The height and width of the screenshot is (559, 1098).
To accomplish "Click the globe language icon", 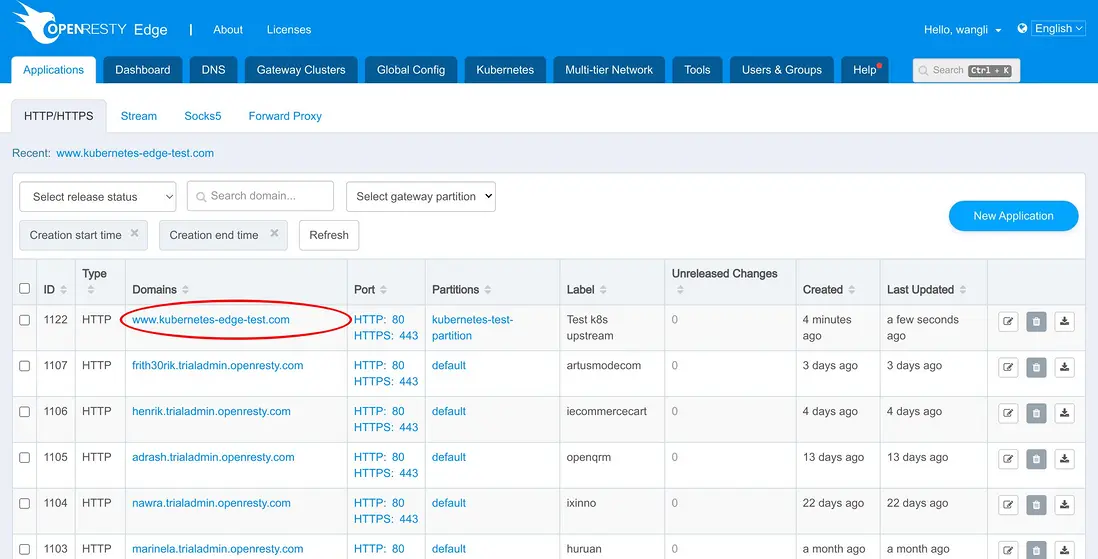I will (x=1022, y=29).
